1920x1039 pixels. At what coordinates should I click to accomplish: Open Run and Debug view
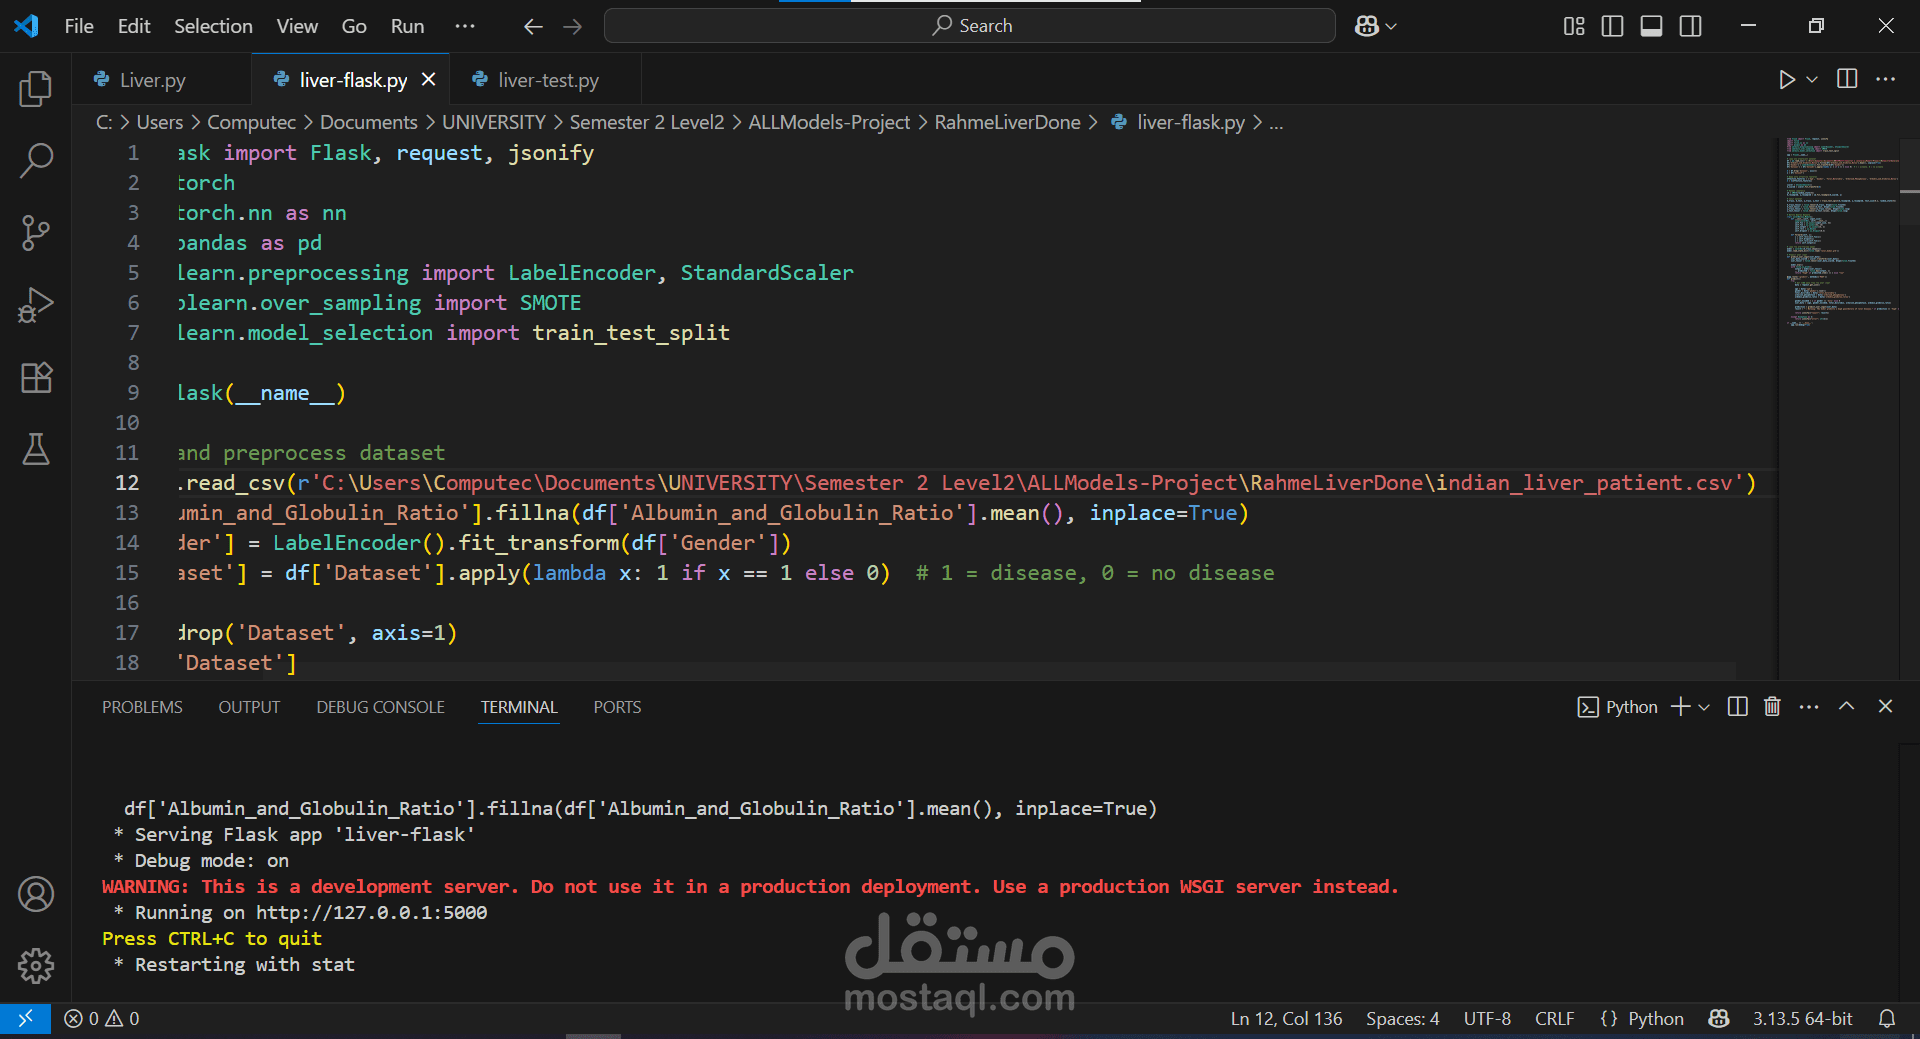click(x=36, y=305)
